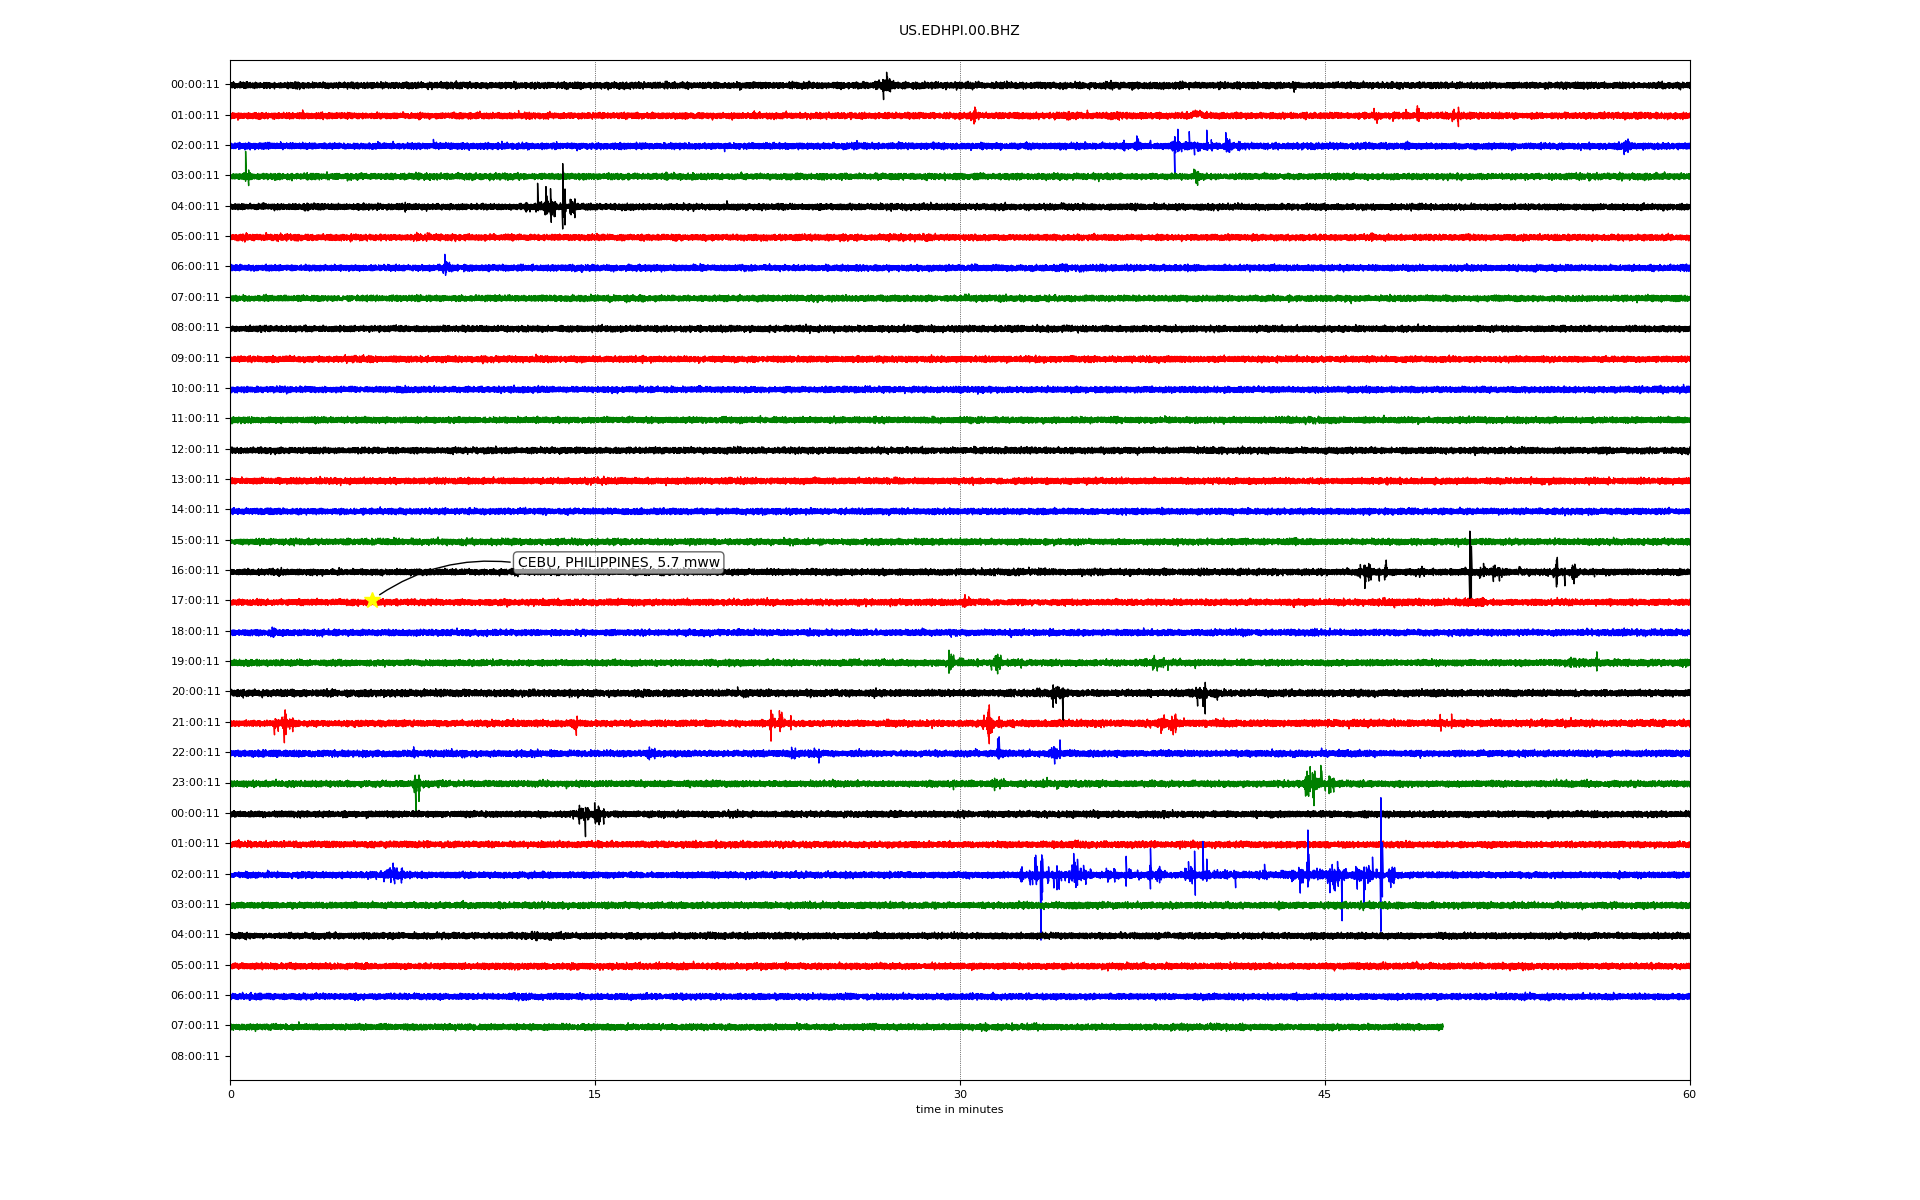The width and height of the screenshot is (1920, 1200).
Task: Click the 'time in minutes' axis label
Action: (x=959, y=1110)
